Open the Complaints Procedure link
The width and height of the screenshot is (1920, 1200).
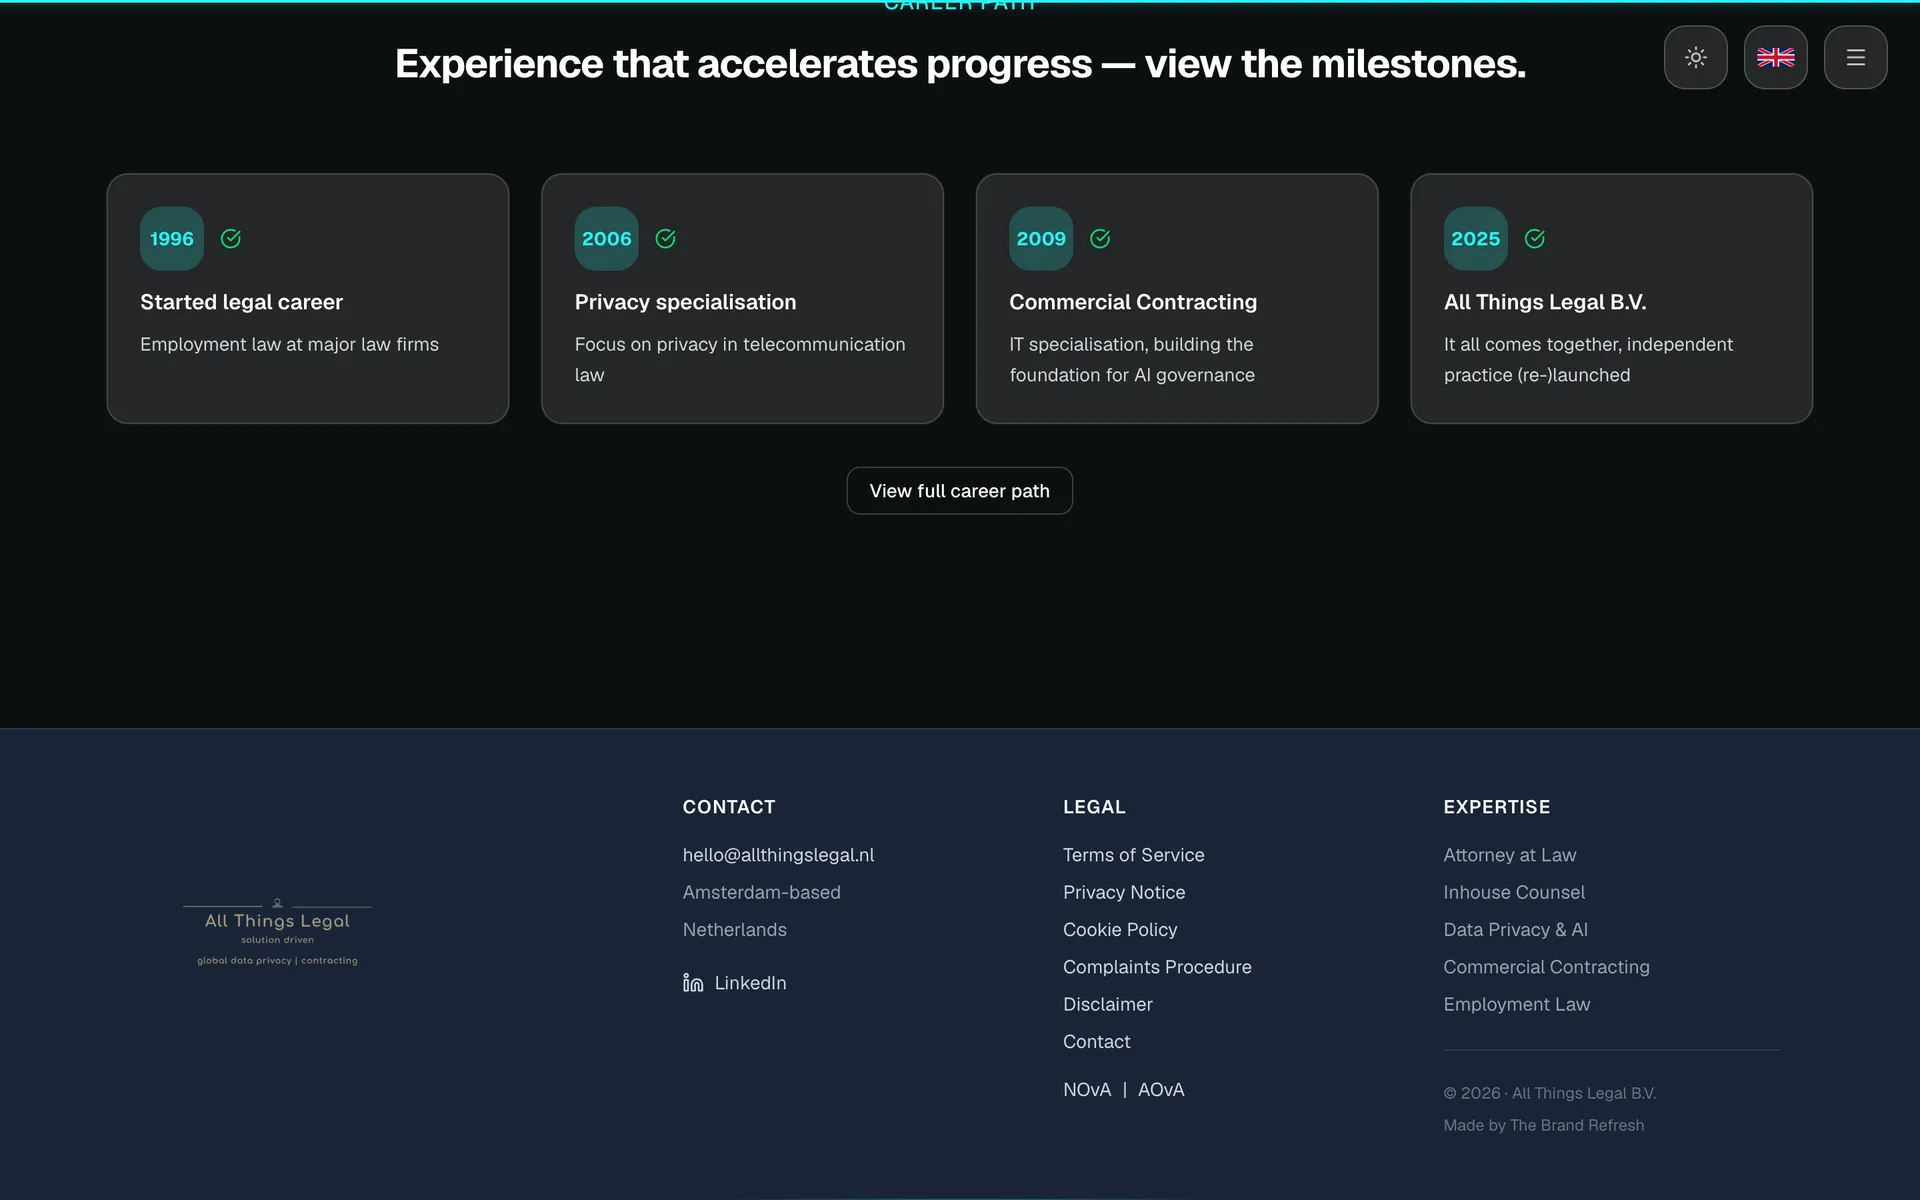[1157, 967]
